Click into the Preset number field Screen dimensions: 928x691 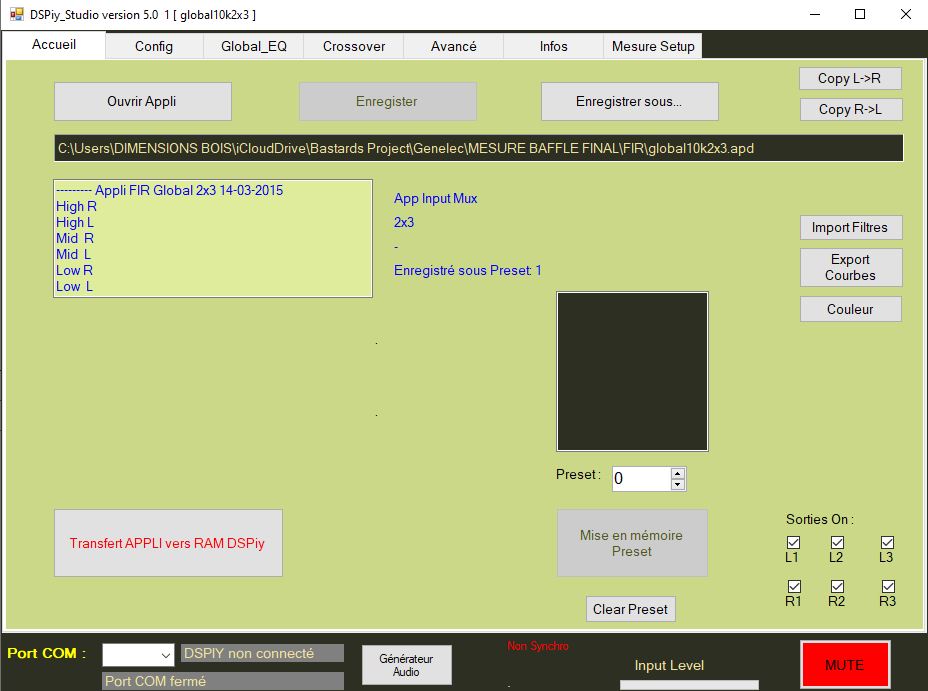point(638,479)
